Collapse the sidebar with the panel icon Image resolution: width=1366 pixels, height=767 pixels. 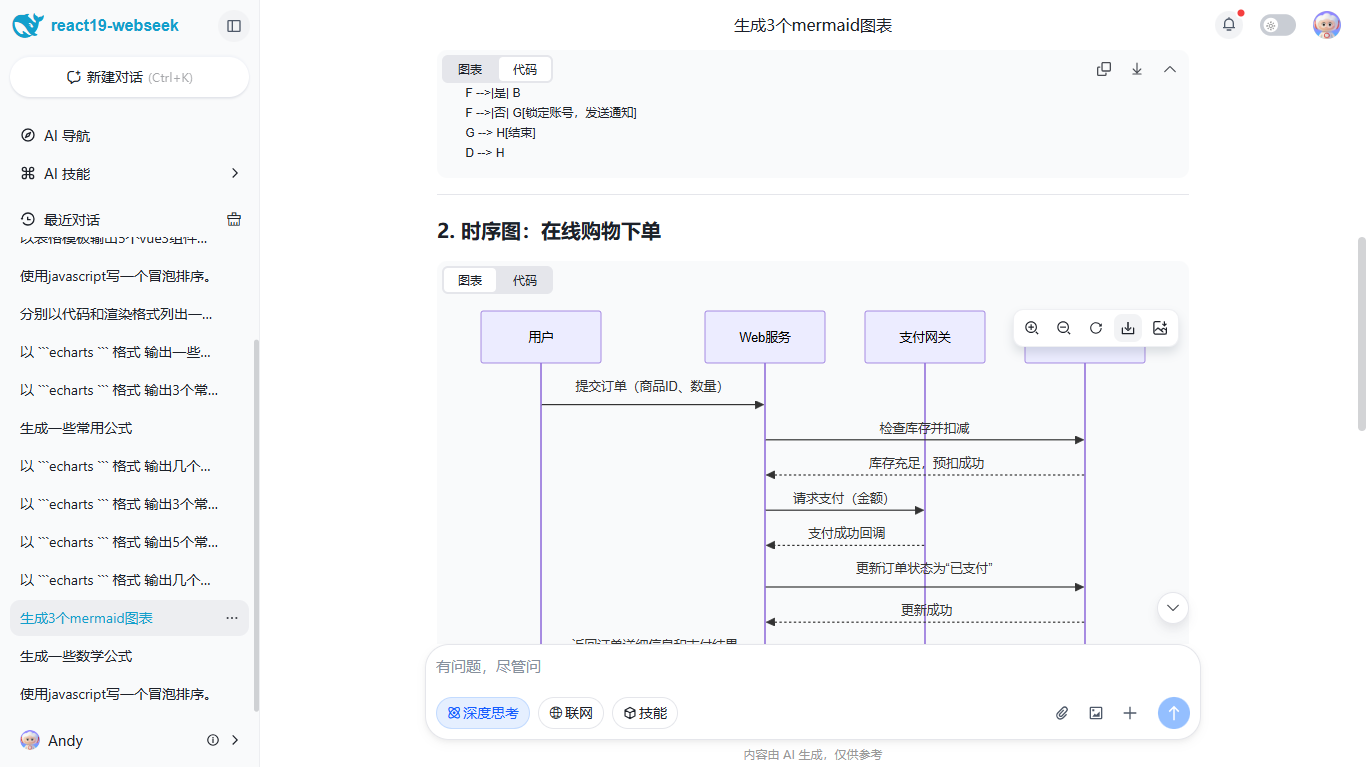tap(234, 26)
